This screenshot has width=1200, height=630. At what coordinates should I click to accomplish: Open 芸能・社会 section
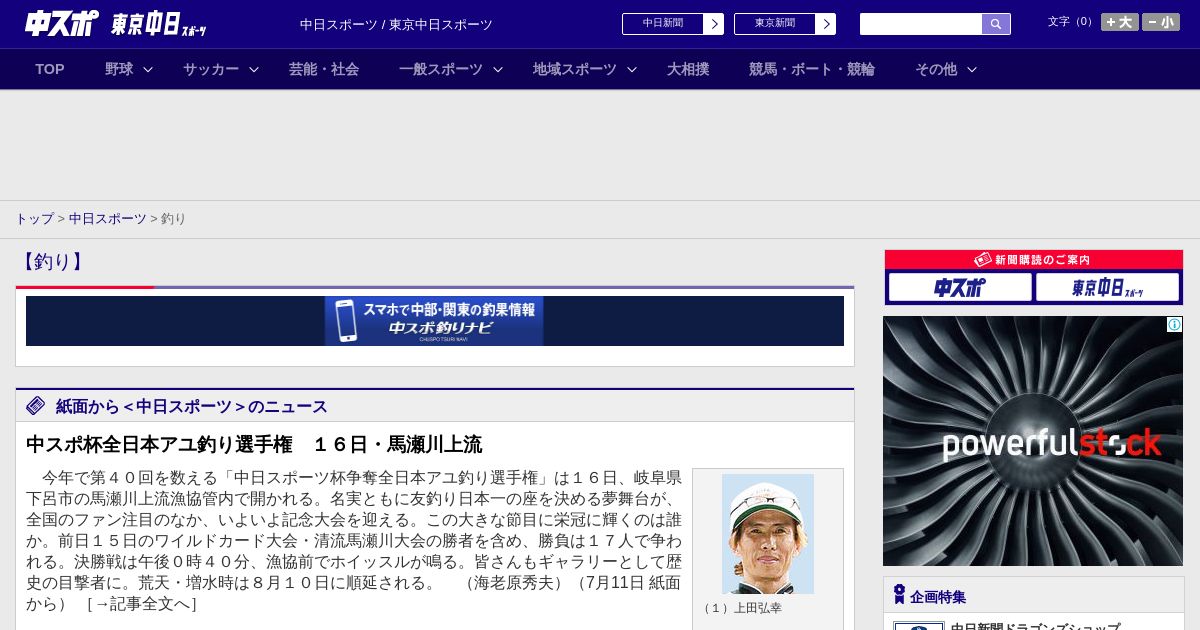(x=324, y=69)
